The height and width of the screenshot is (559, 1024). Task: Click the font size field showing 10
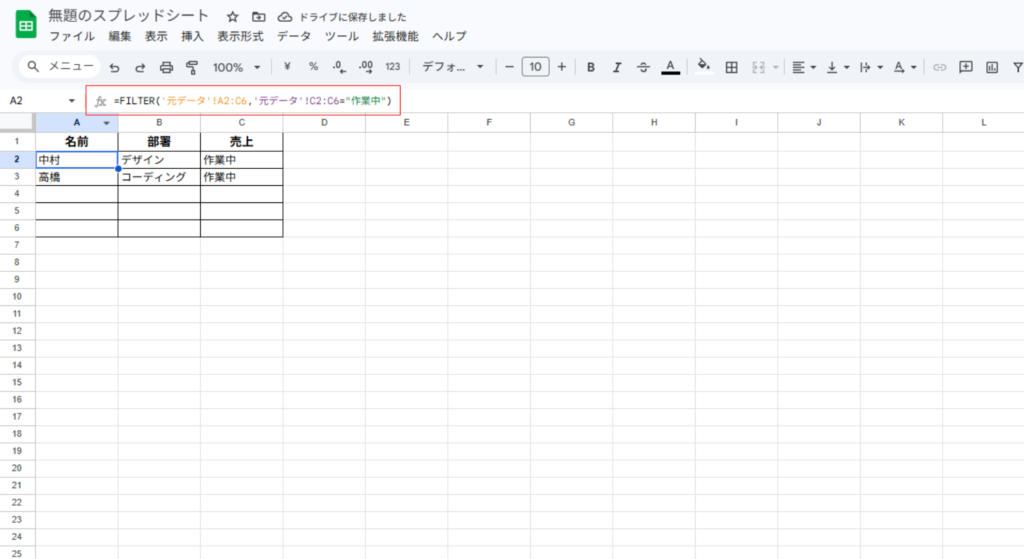536,67
